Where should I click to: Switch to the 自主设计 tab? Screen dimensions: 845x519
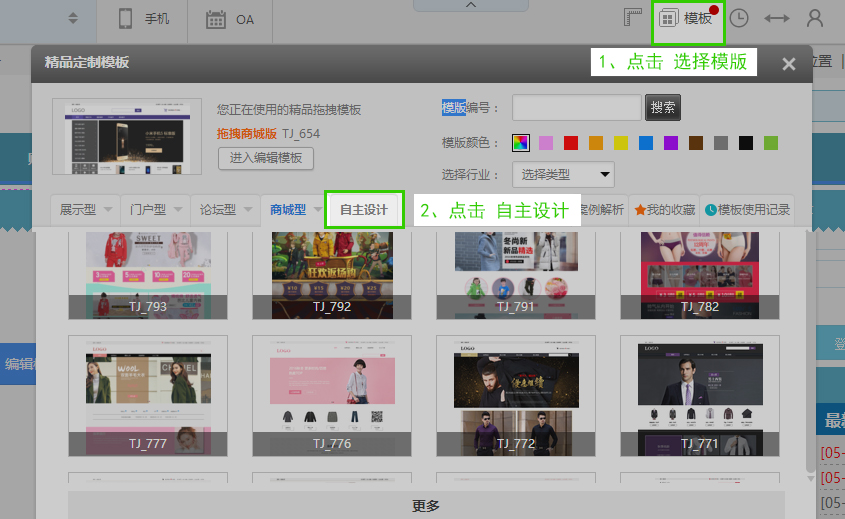coord(364,210)
